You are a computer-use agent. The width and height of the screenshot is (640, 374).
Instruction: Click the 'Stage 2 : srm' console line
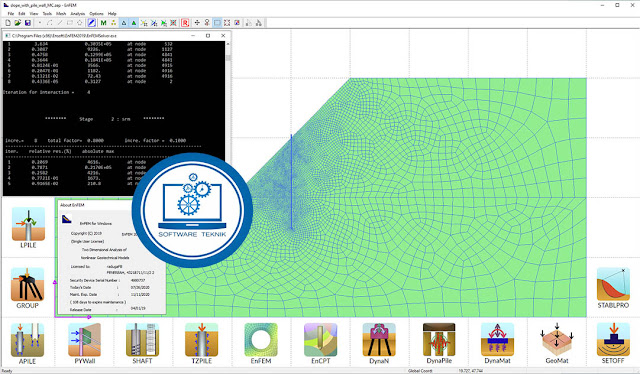[x=104, y=119]
